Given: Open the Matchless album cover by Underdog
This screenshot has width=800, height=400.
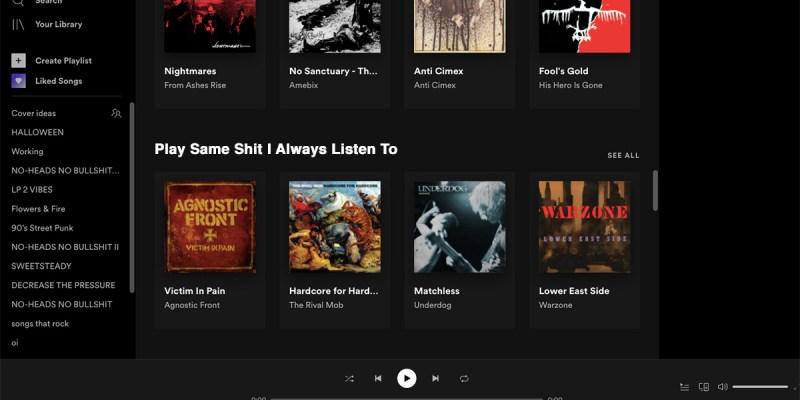Looking at the screenshot, I should [460, 227].
